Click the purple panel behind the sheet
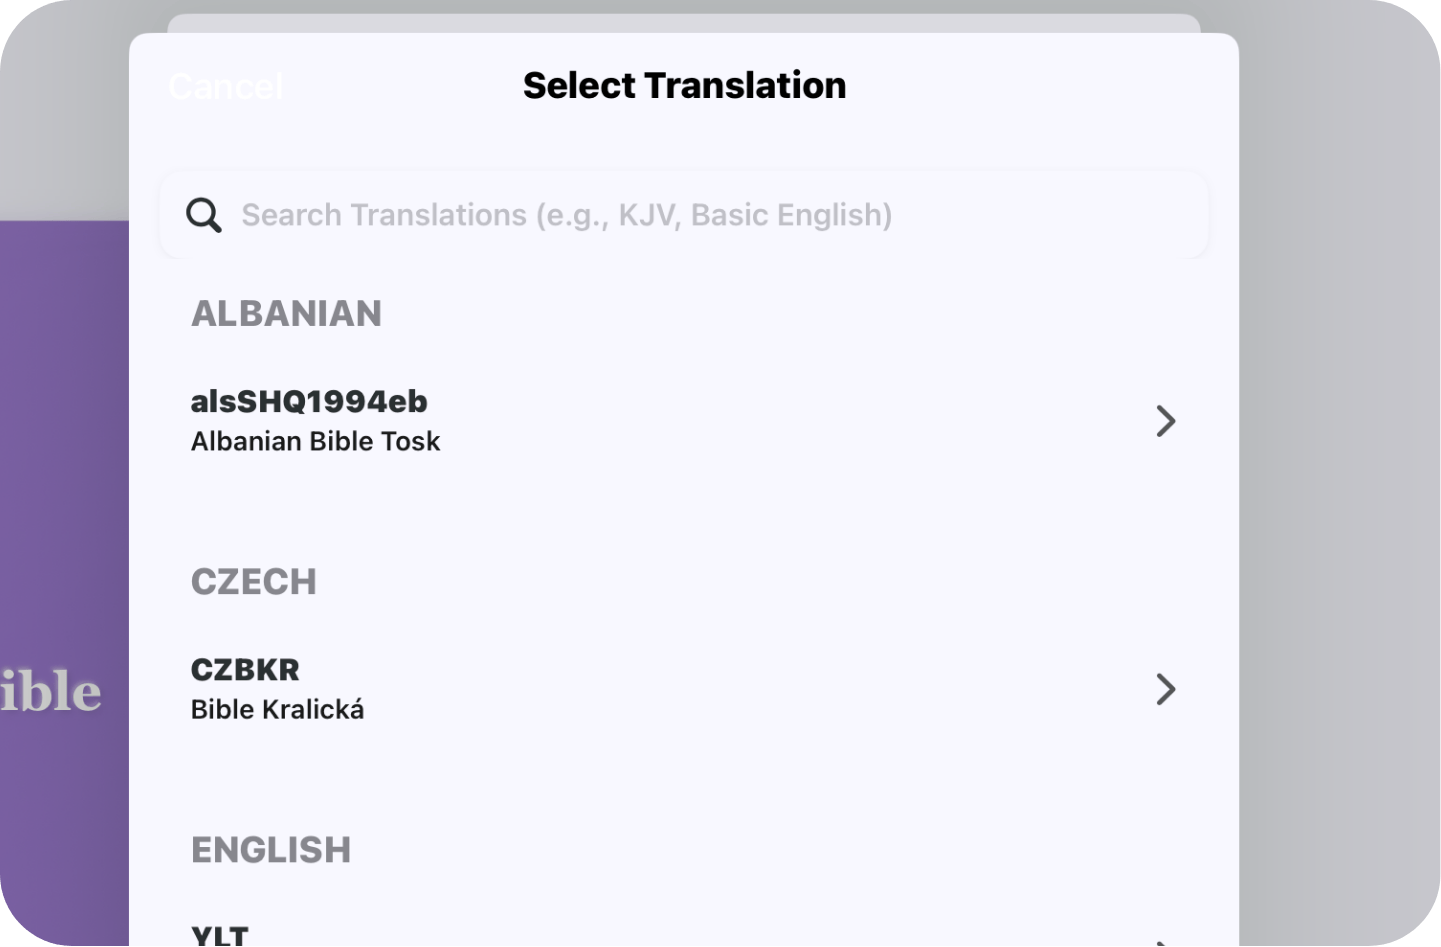The height and width of the screenshot is (947, 1441). coord(64,450)
